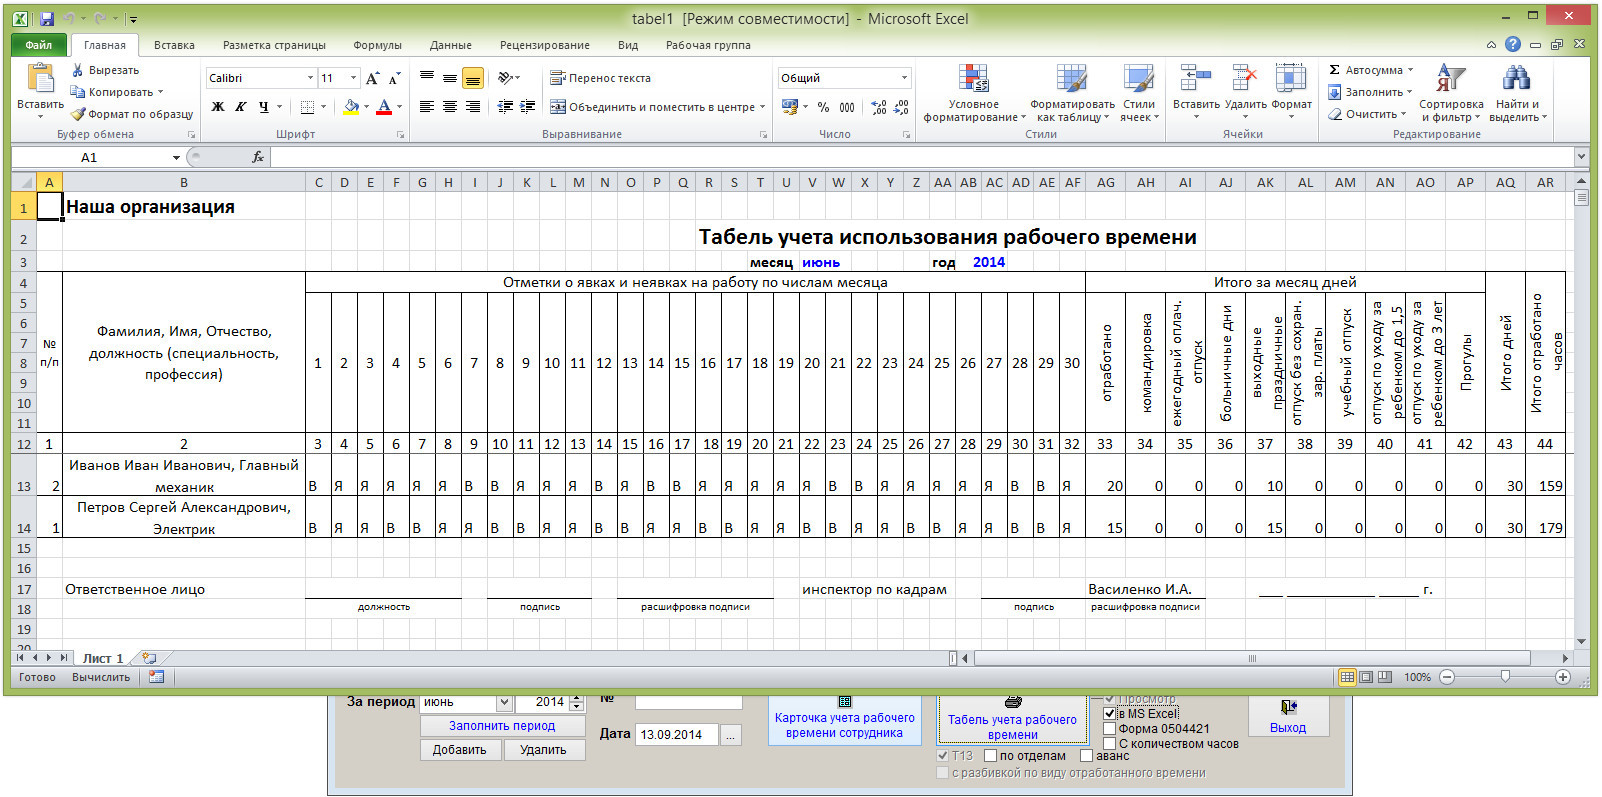Viewport: 1602px width, 797px height.
Task: Click the Find and Select binoculars icon
Action: [1516, 79]
